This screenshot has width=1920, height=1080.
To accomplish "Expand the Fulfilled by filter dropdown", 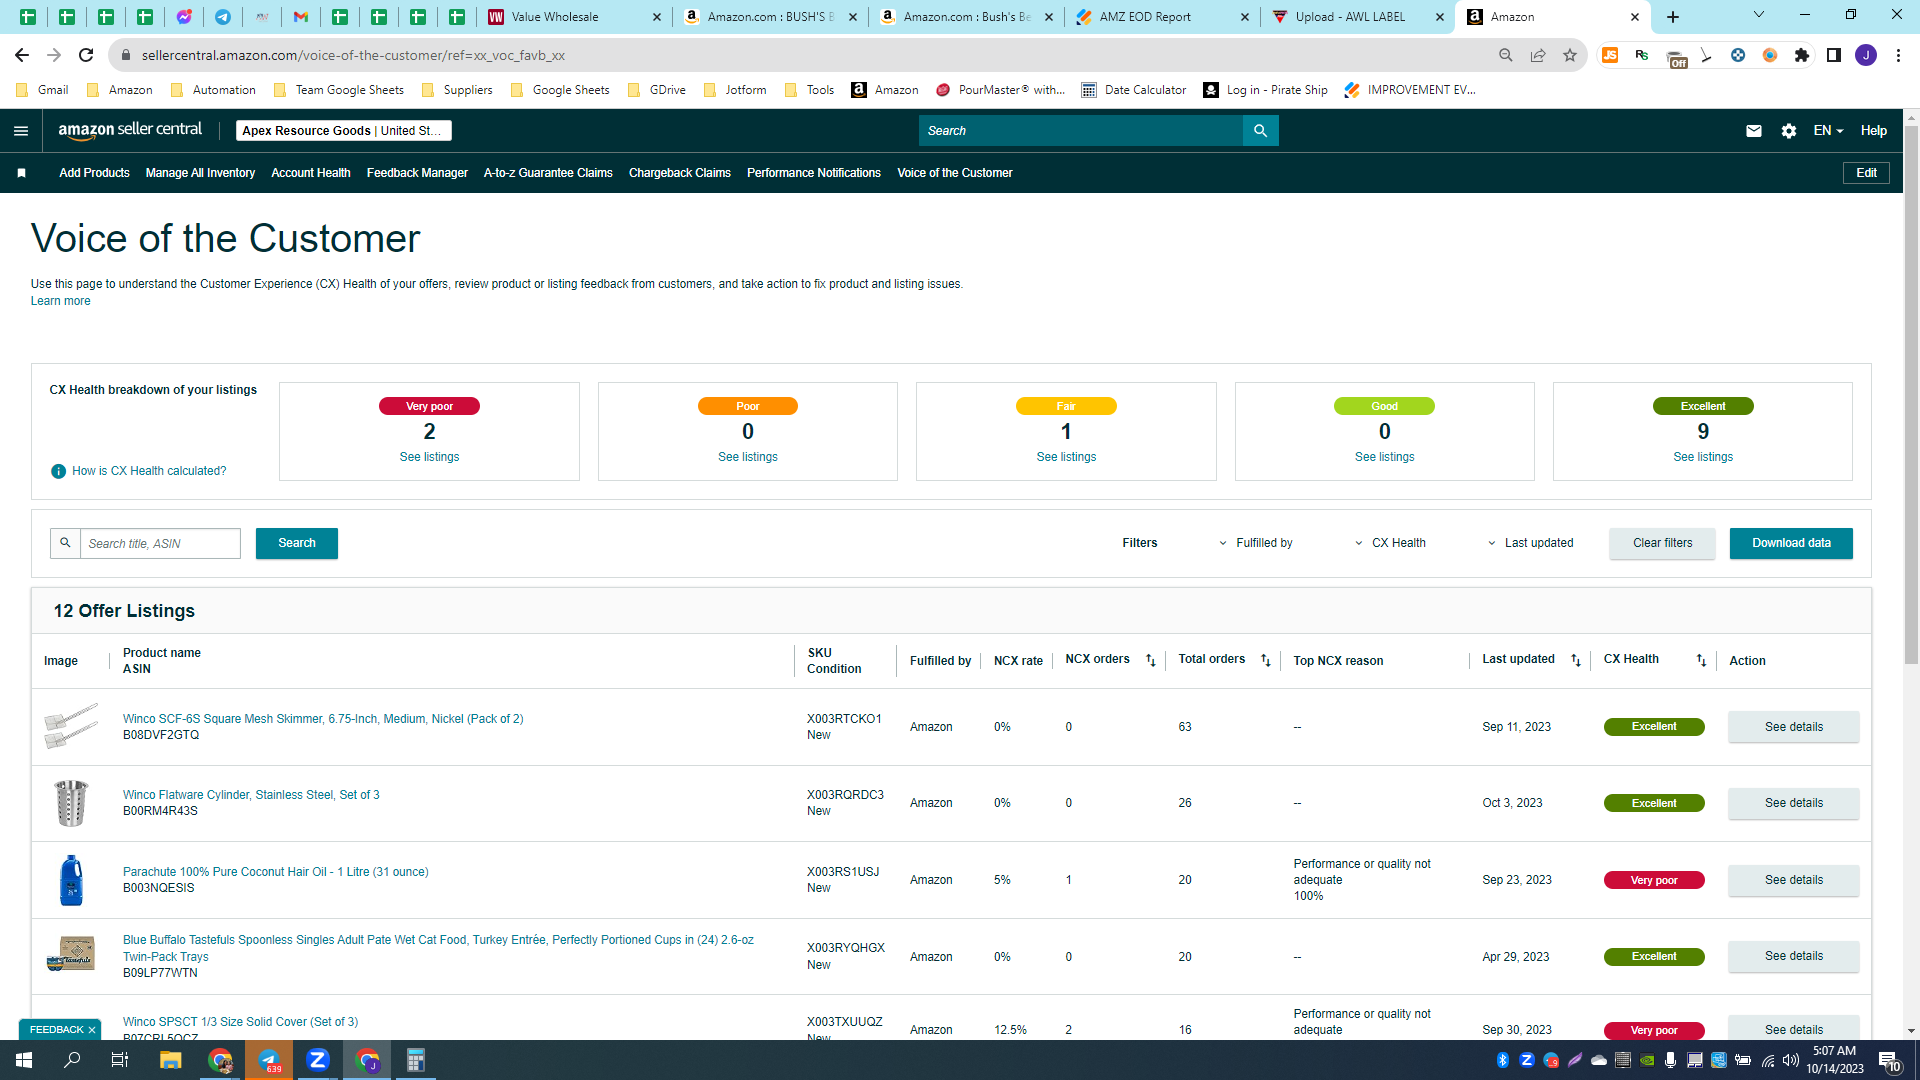I will coord(1255,543).
